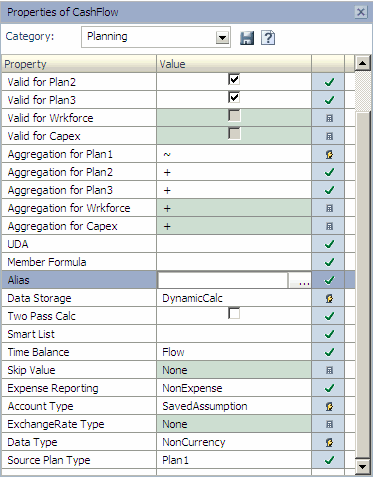Toggle the Valid for Capex checkbox
373x478 pixels.
[x=234, y=134]
